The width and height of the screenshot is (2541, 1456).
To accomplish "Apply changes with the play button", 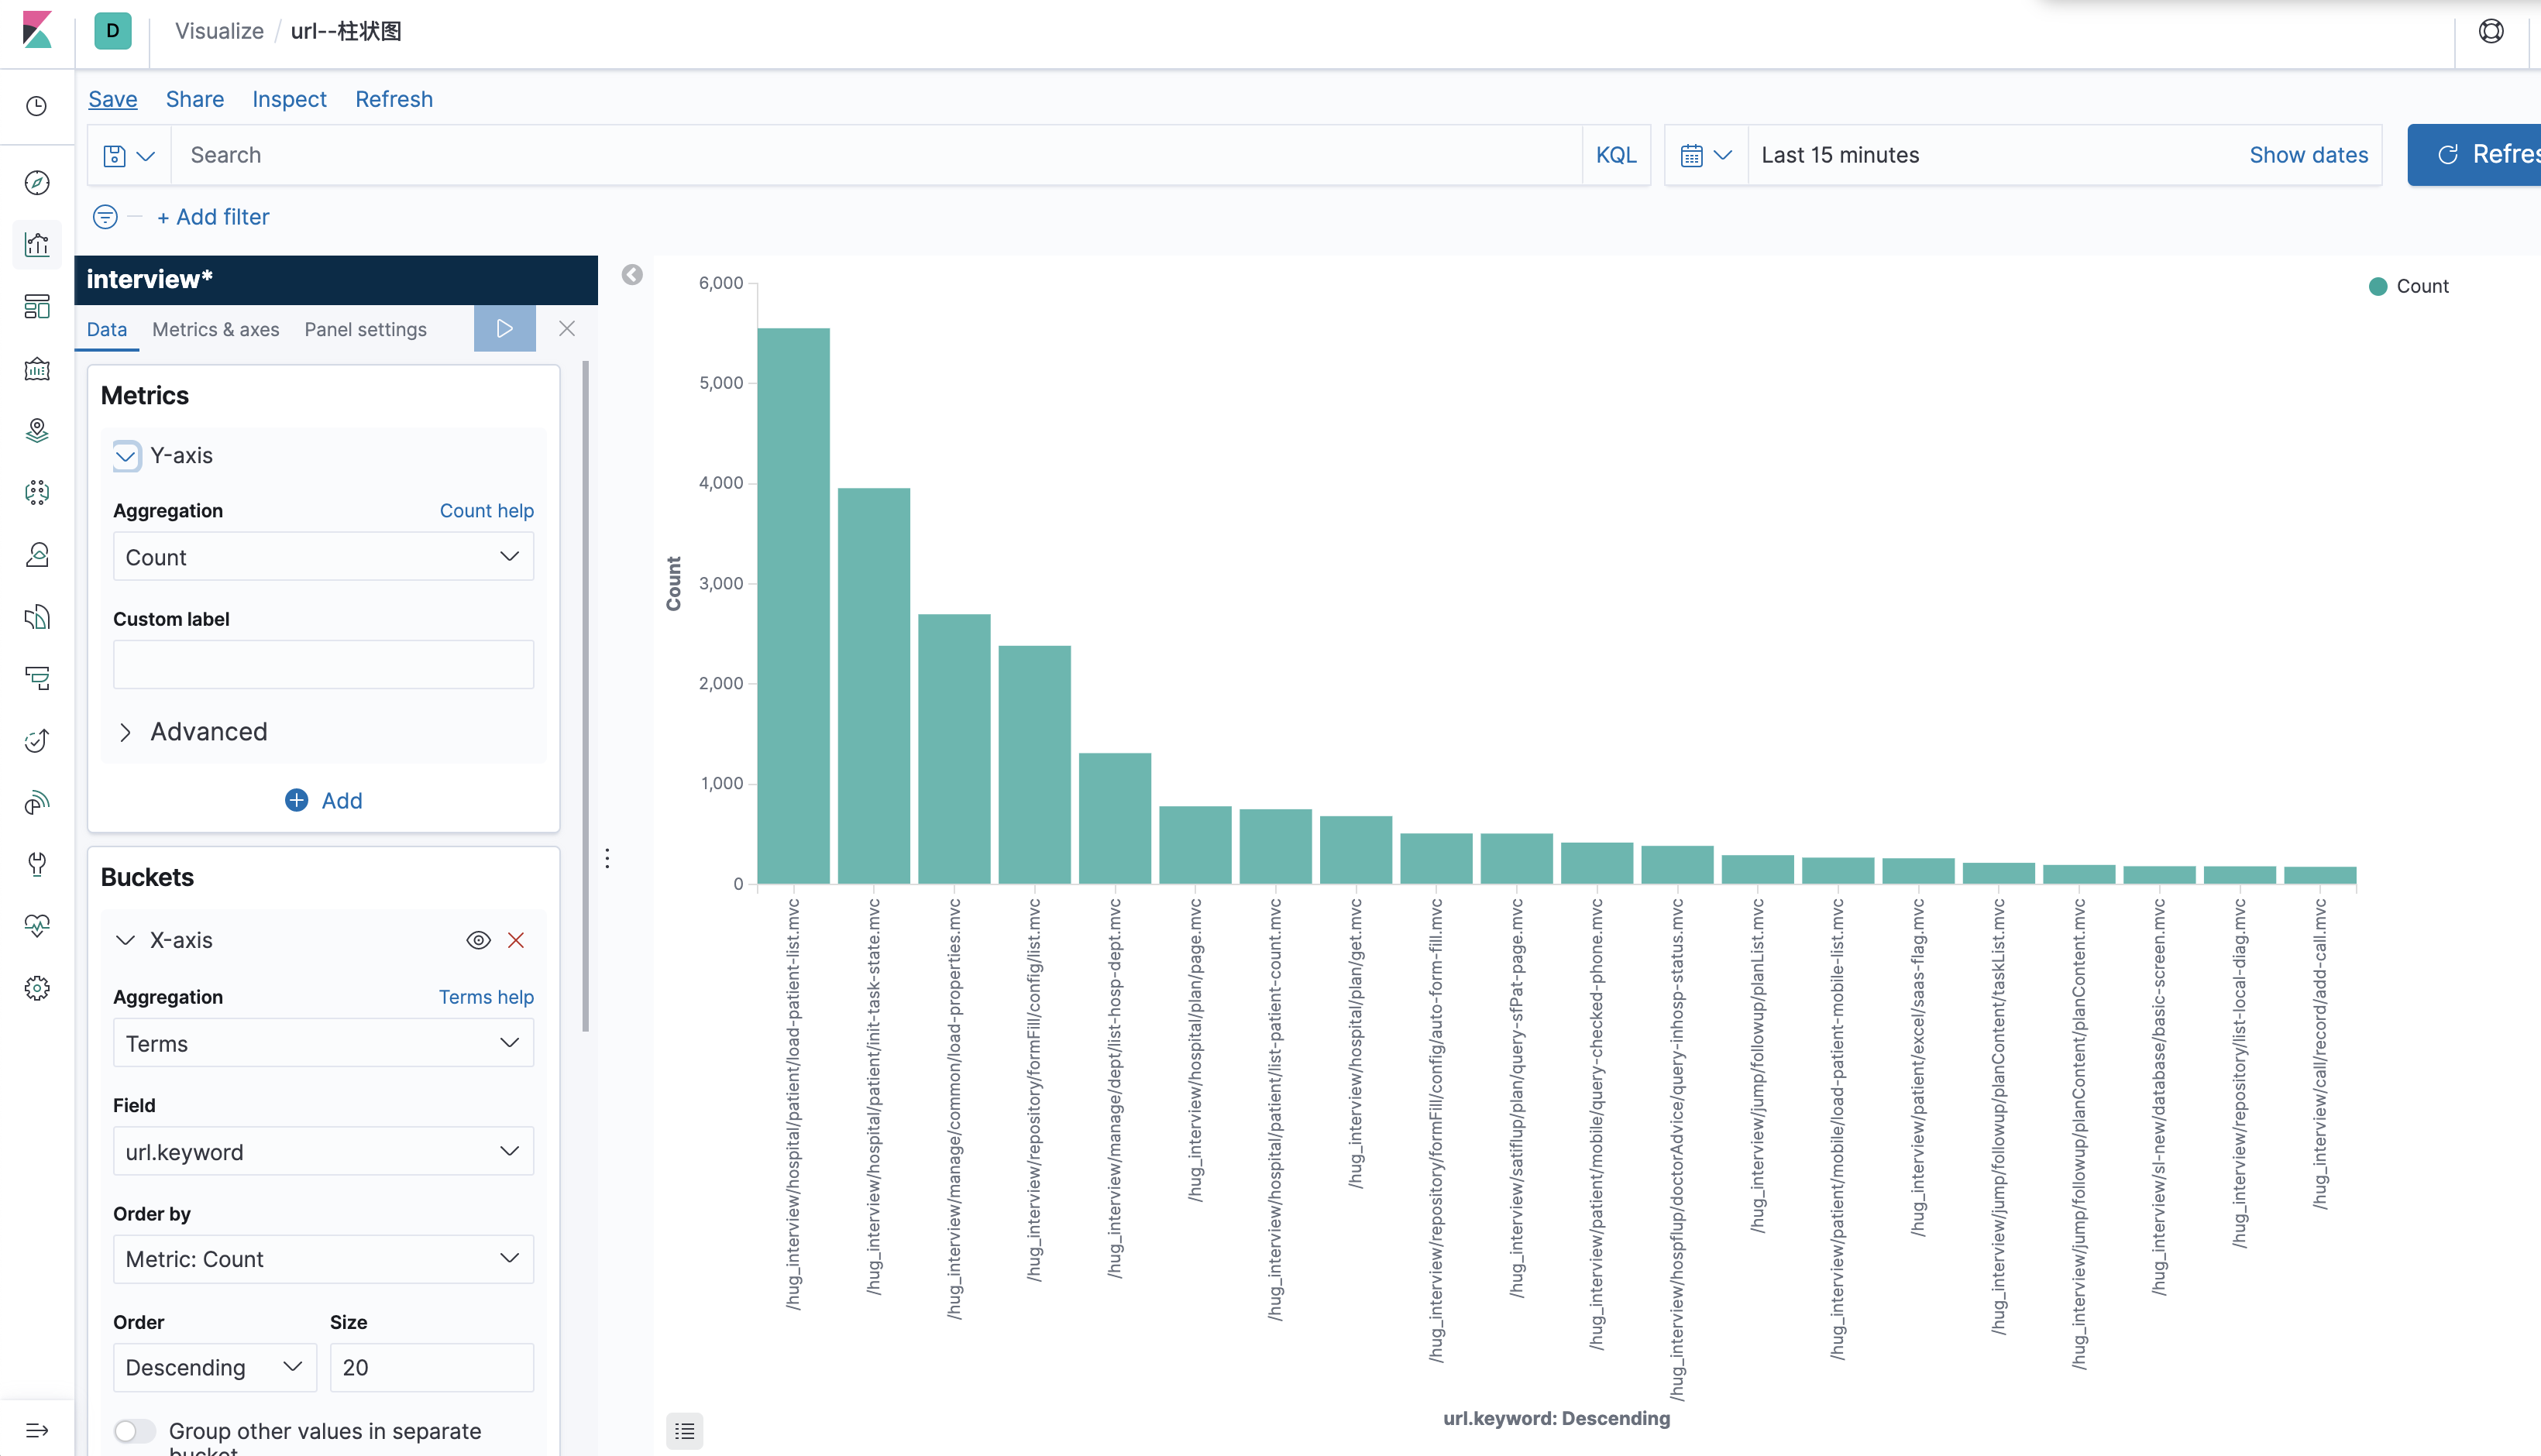I will pos(504,328).
